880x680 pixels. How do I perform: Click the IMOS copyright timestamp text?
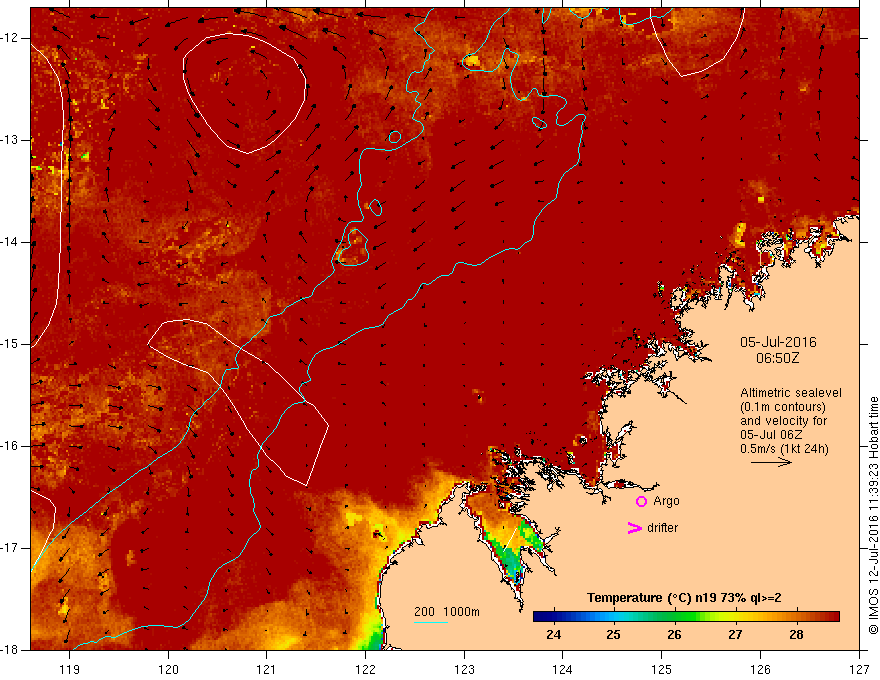click(x=873, y=515)
